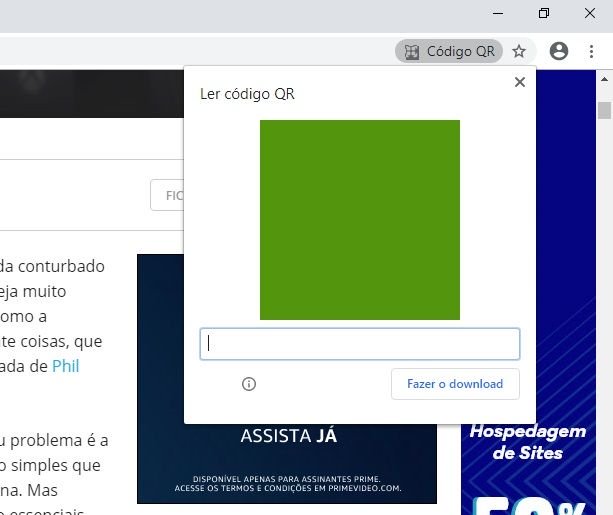Open the Phil link in article
Viewport: 613px width, 515px height.
click(65, 366)
